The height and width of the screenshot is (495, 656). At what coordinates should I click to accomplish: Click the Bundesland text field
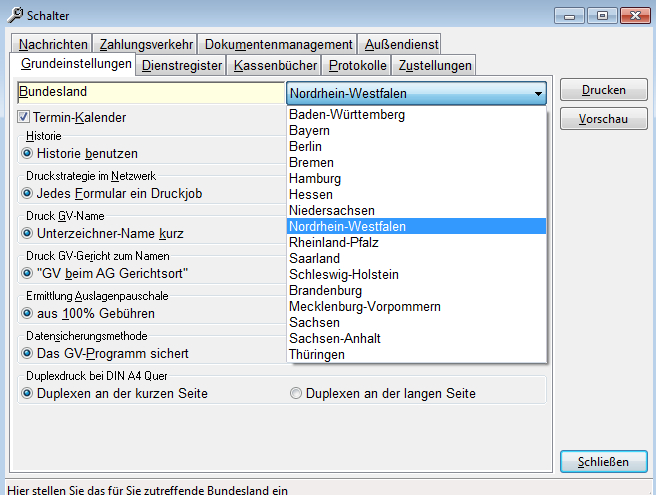pyautogui.click(x=150, y=92)
